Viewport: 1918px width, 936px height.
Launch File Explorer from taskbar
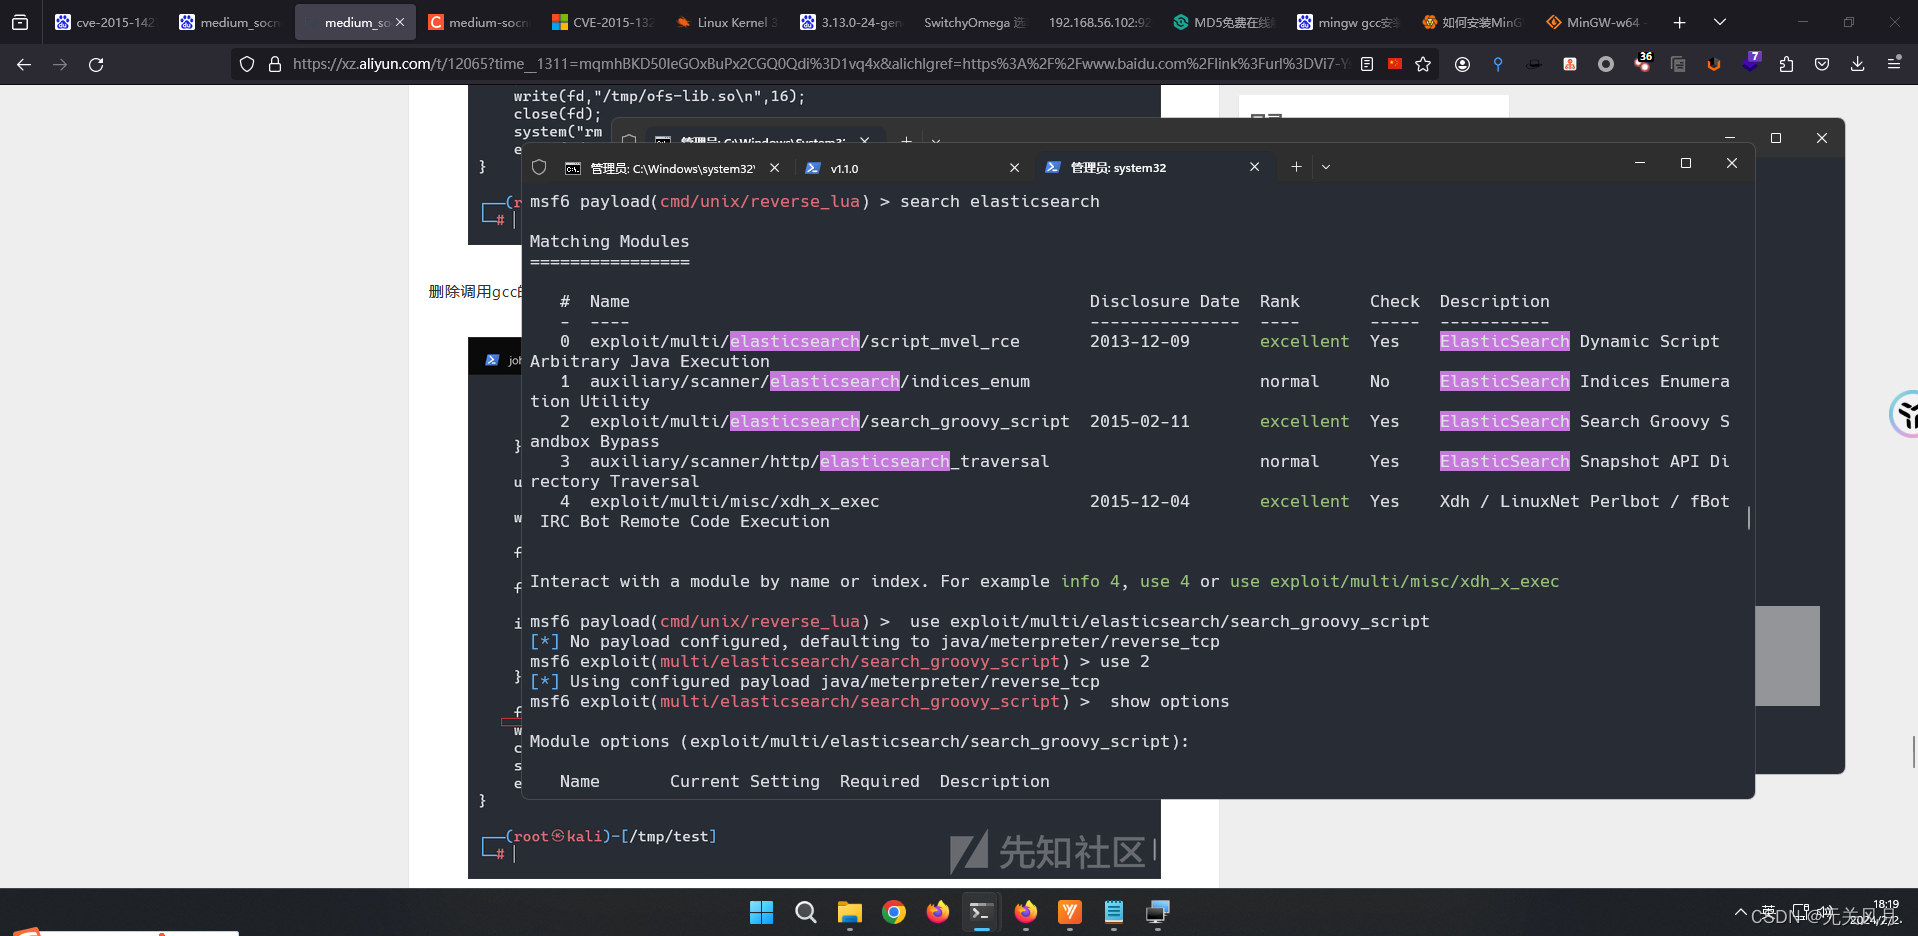click(849, 912)
